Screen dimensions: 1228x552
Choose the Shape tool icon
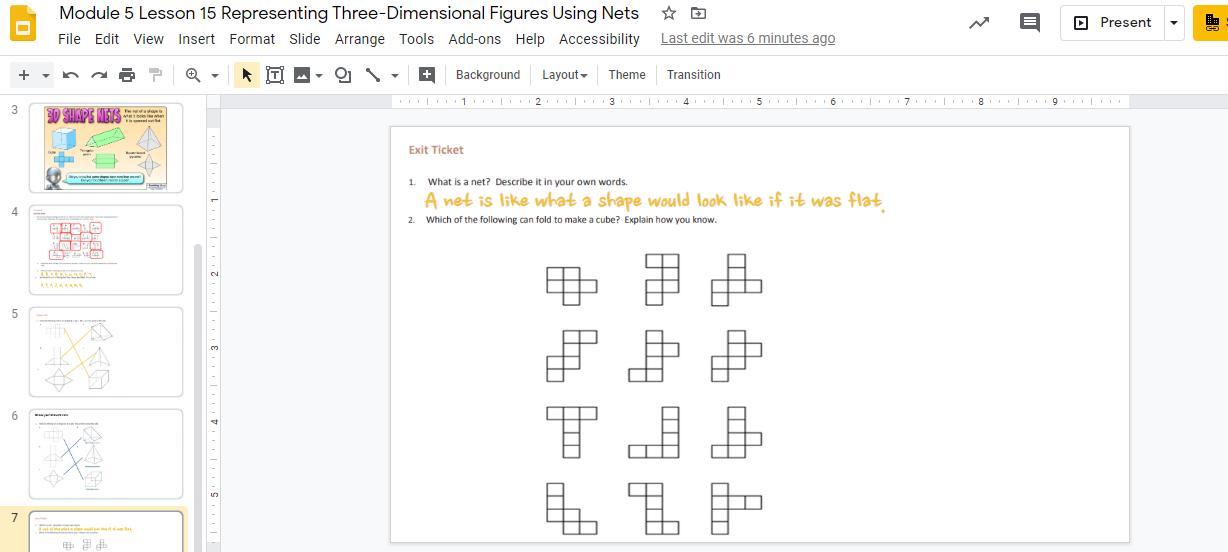coord(343,75)
